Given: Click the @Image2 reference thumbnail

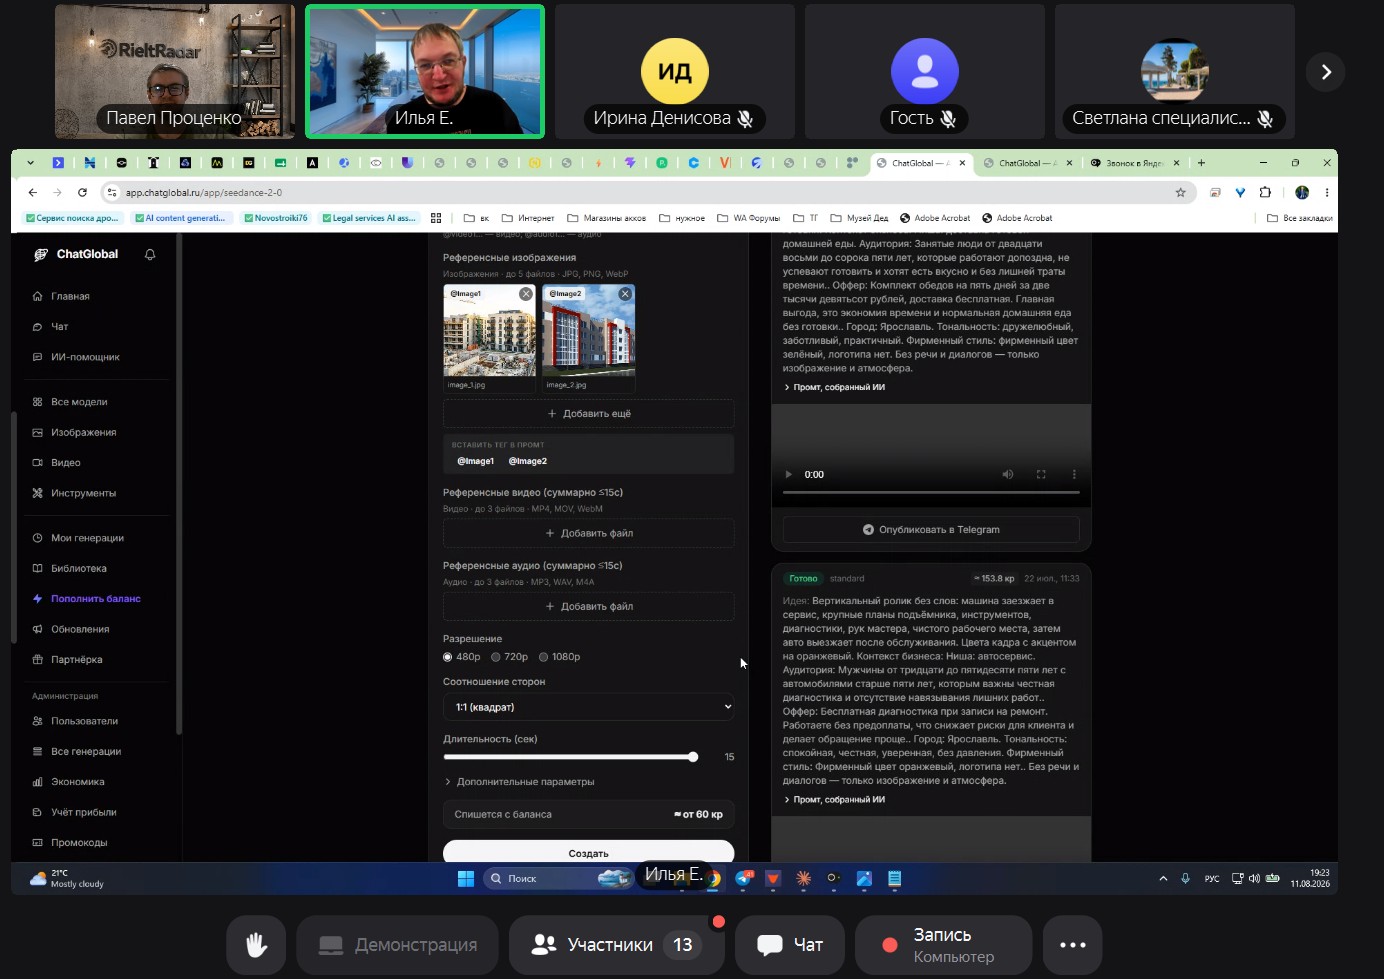Looking at the screenshot, I should (x=588, y=331).
